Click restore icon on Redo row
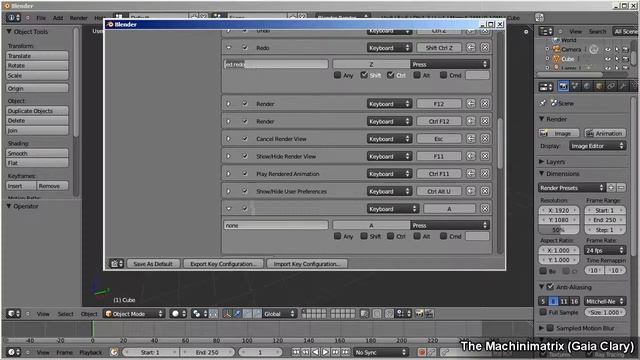Screen dimensions: 640x360 click(x=471, y=48)
